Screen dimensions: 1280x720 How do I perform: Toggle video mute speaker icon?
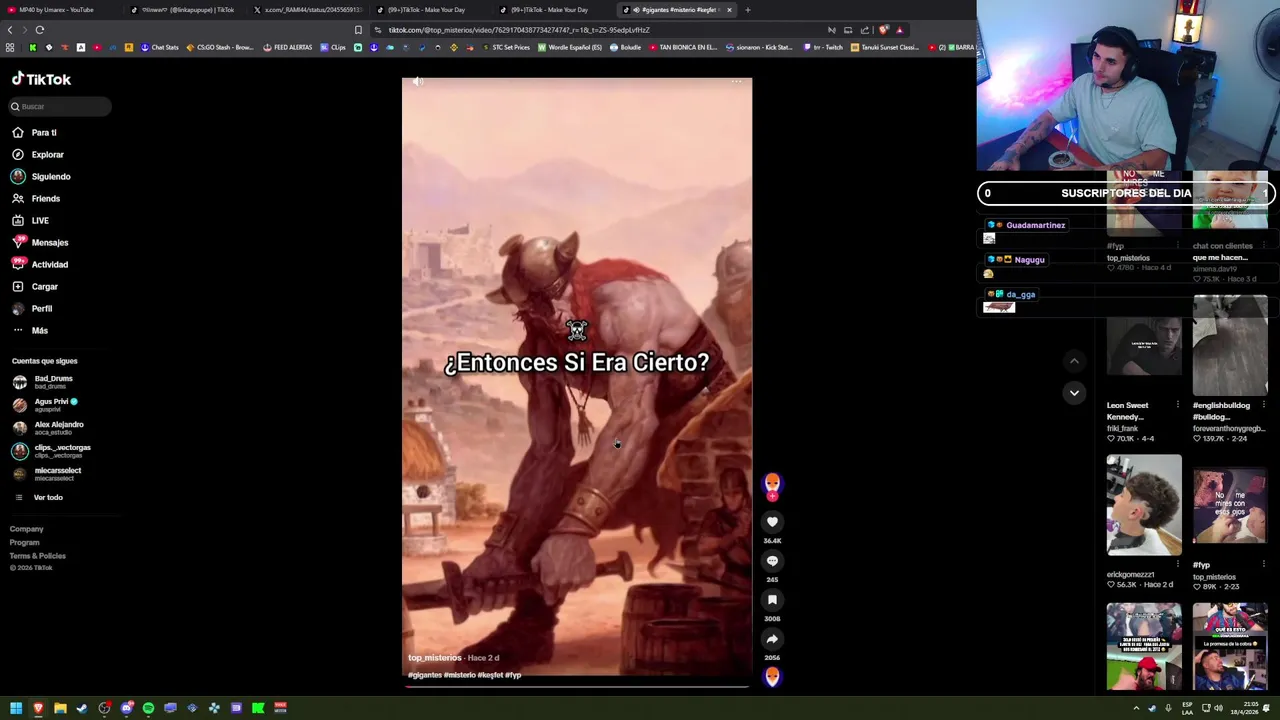pyautogui.click(x=418, y=82)
